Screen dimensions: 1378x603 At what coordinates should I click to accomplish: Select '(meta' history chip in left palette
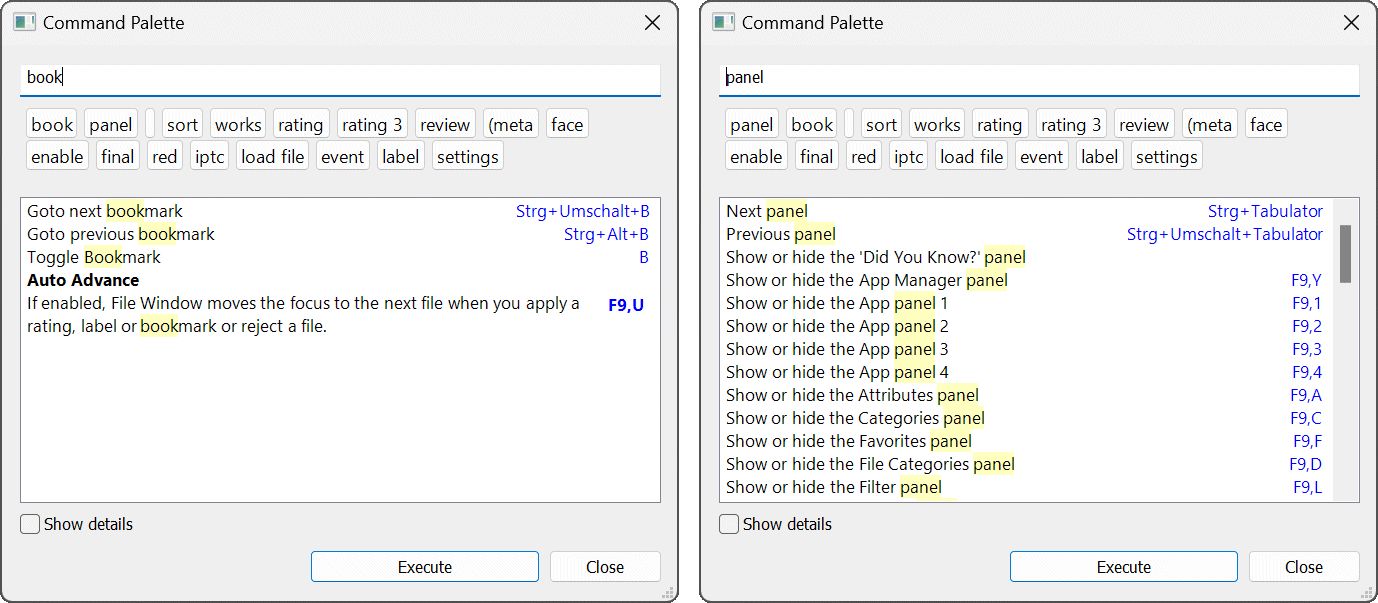point(511,125)
